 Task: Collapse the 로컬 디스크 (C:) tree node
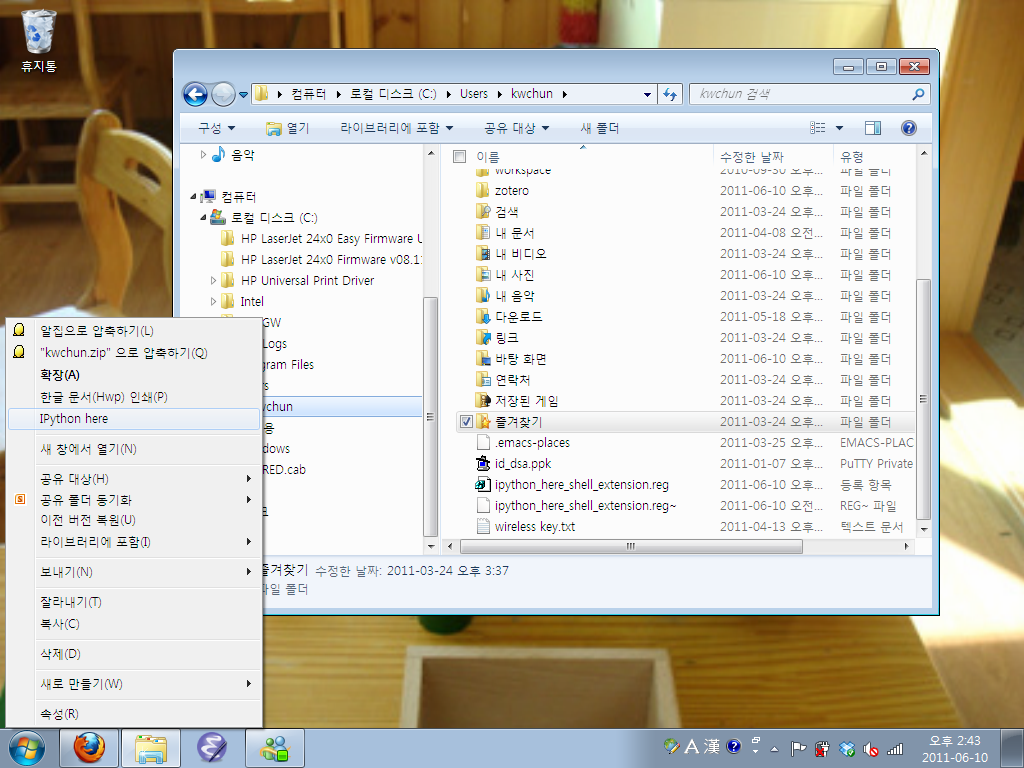pos(200,217)
